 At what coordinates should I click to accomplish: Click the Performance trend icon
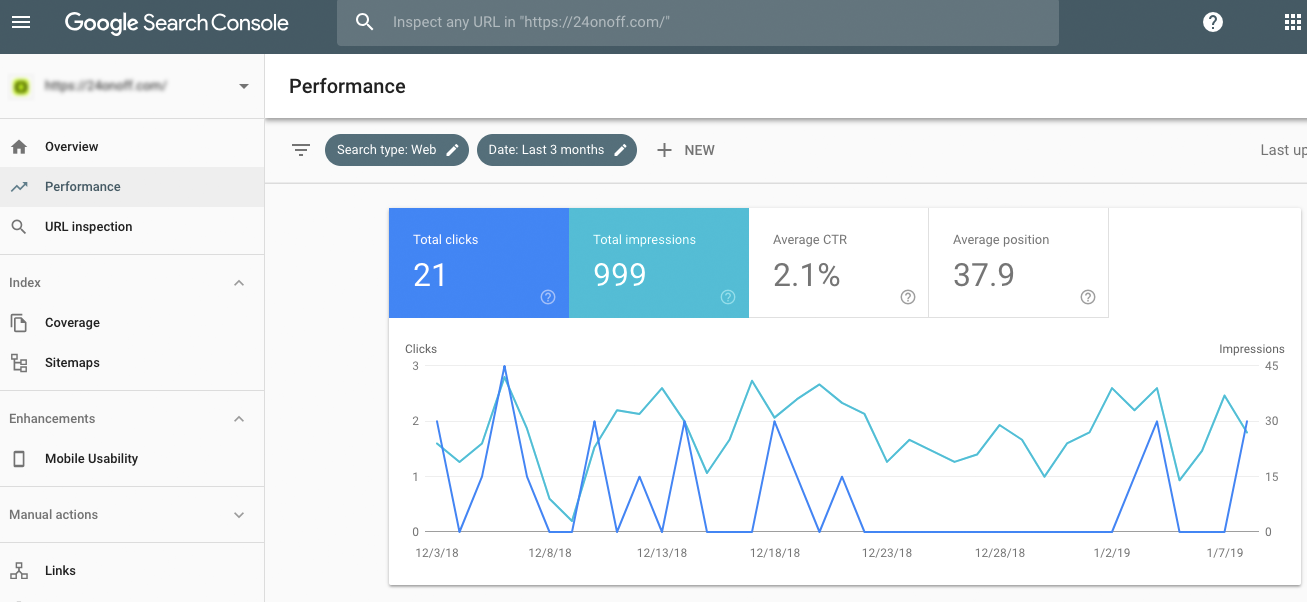pos(19,187)
